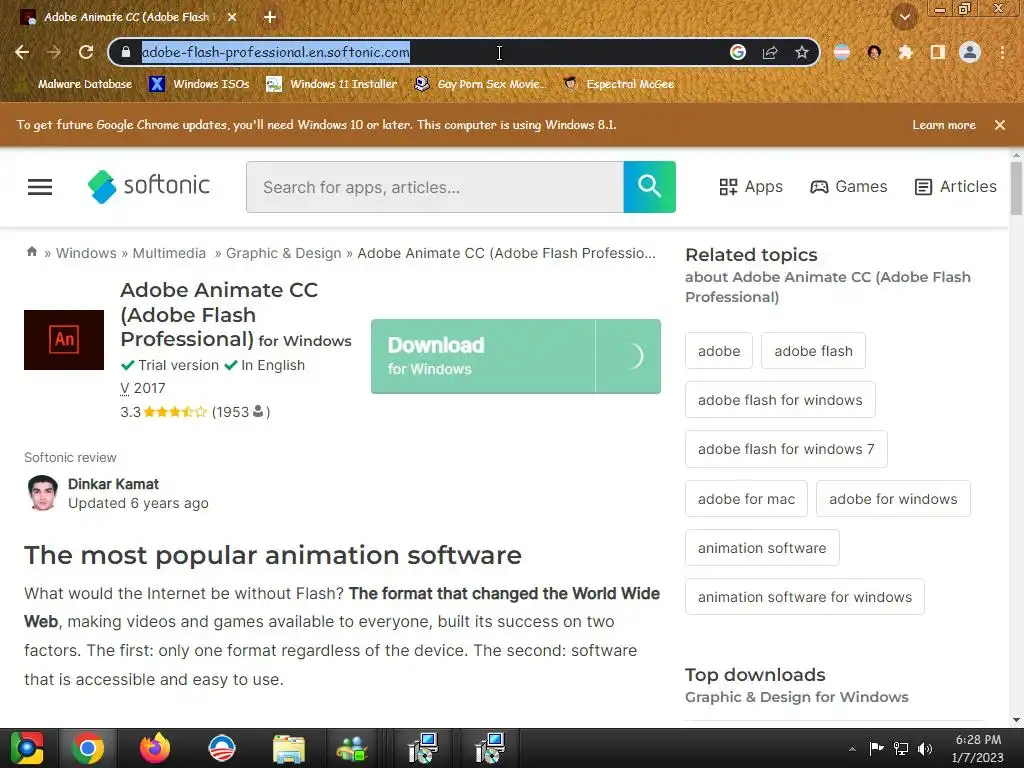1024x768 pixels.
Task: Open Chrome from the taskbar
Action: [x=88, y=748]
